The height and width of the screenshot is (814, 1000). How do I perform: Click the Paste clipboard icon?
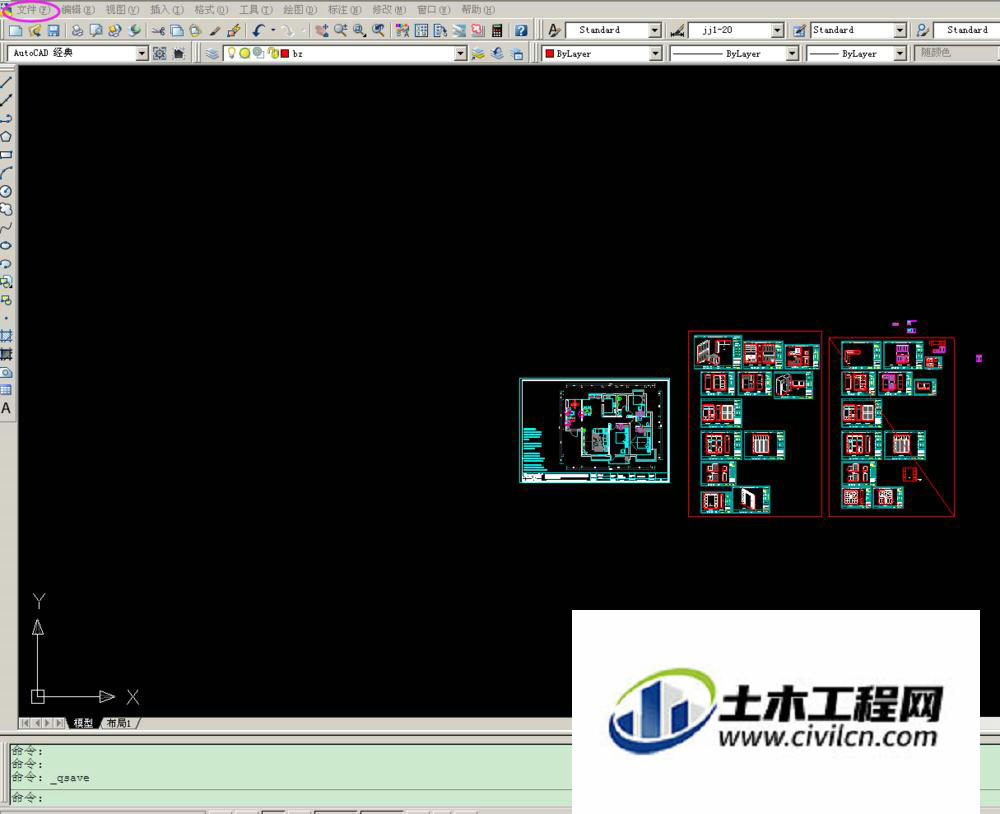(196, 30)
